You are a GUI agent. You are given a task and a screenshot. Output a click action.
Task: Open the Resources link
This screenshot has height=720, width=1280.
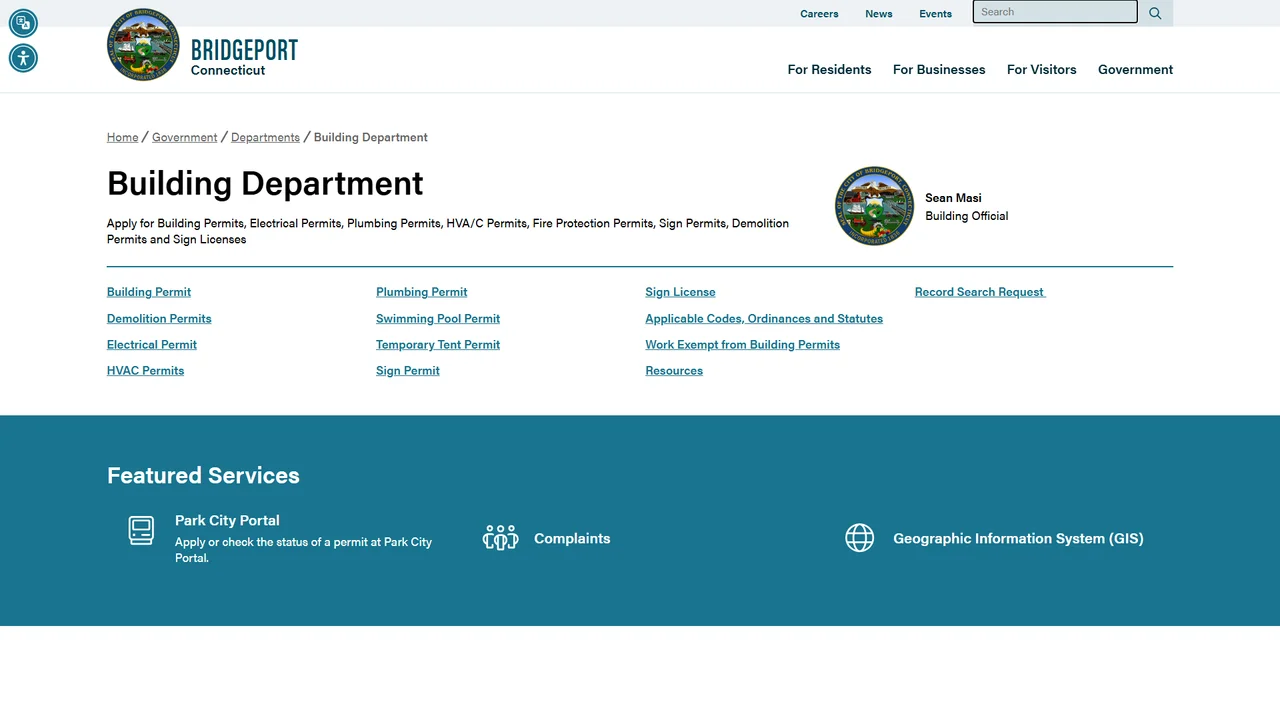click(674, 370)
